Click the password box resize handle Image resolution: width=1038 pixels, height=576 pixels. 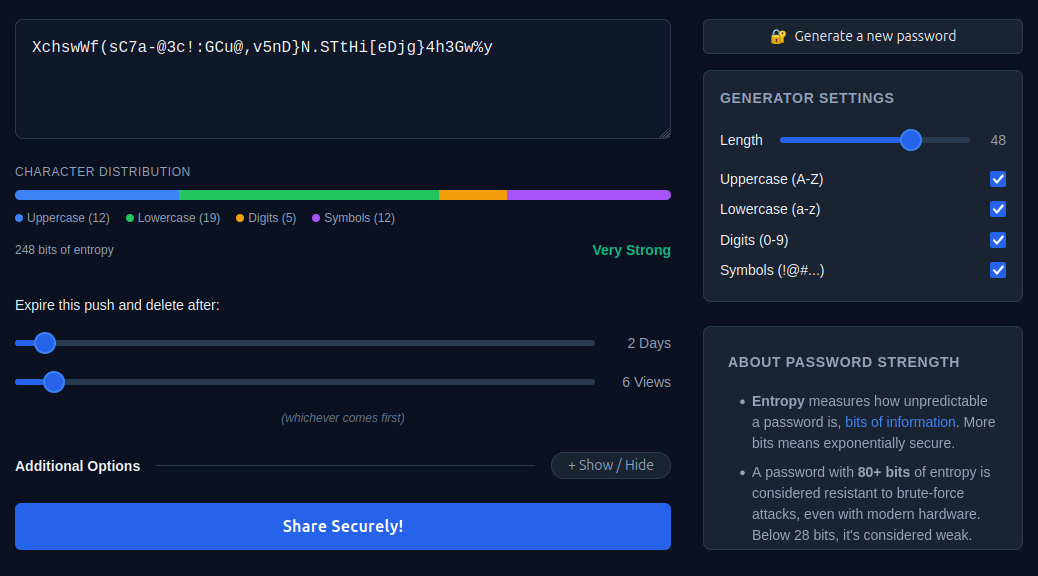[665, 133]
